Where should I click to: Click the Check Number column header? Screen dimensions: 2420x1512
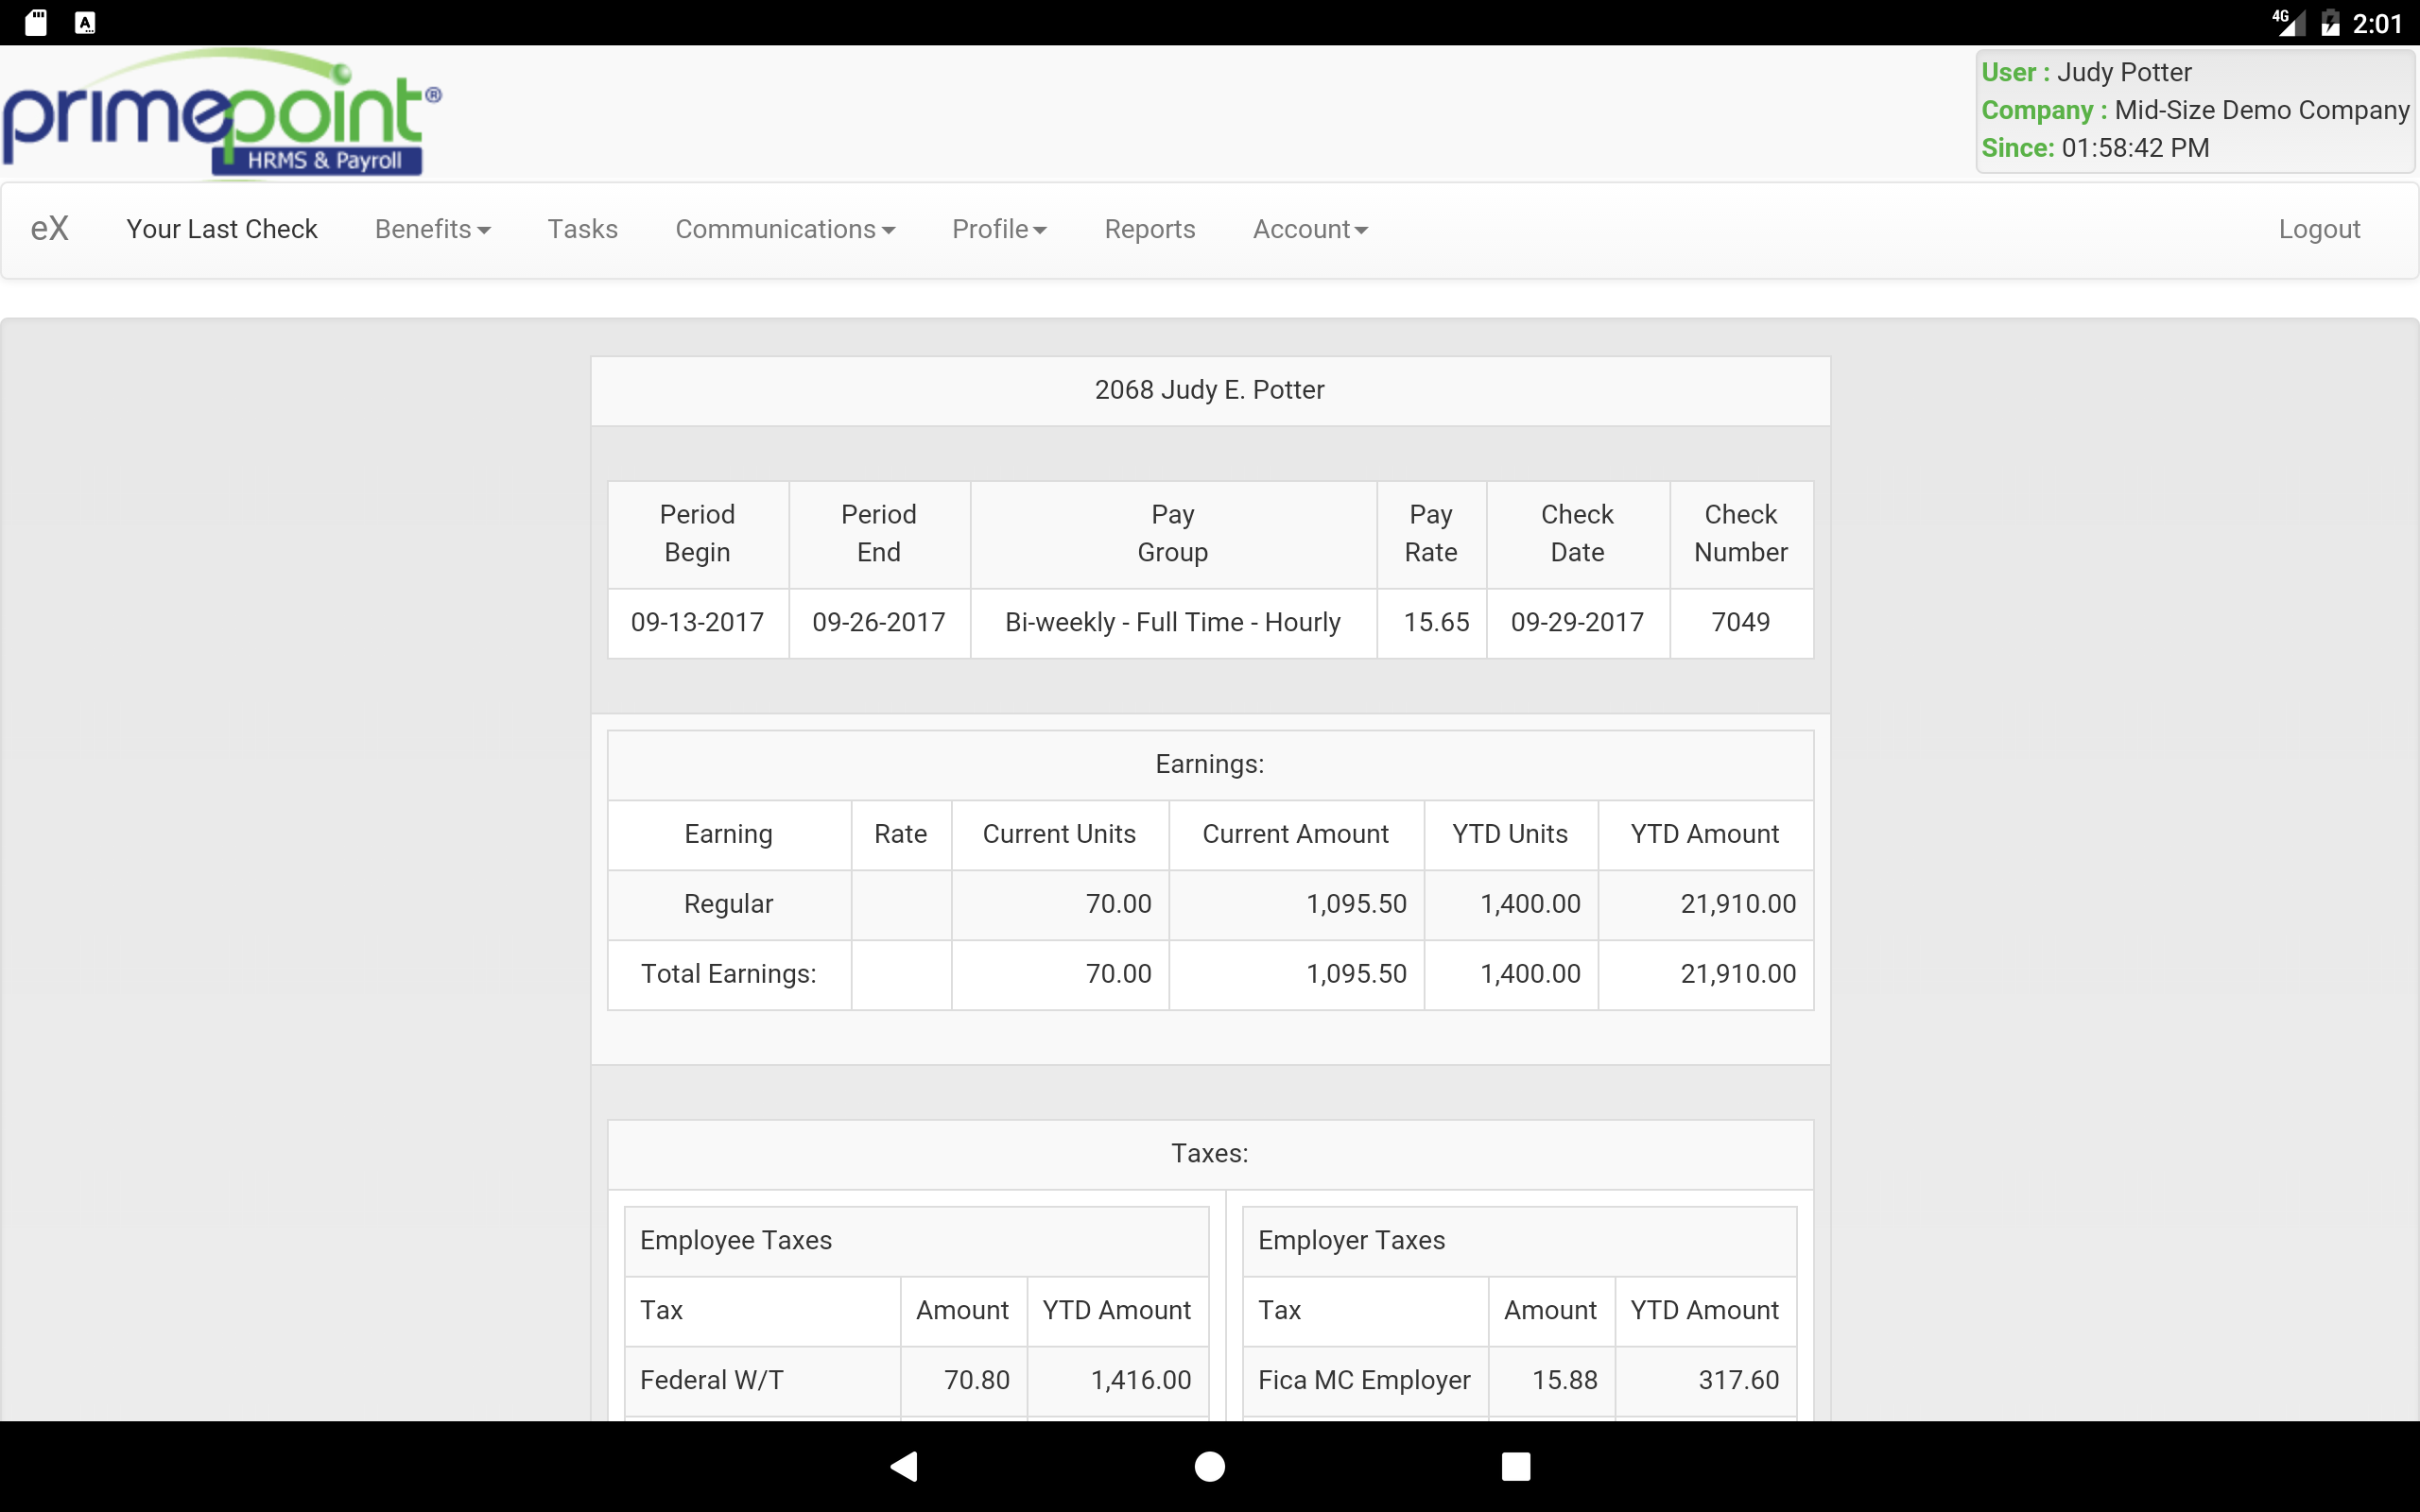click(x=1741, y=533)
